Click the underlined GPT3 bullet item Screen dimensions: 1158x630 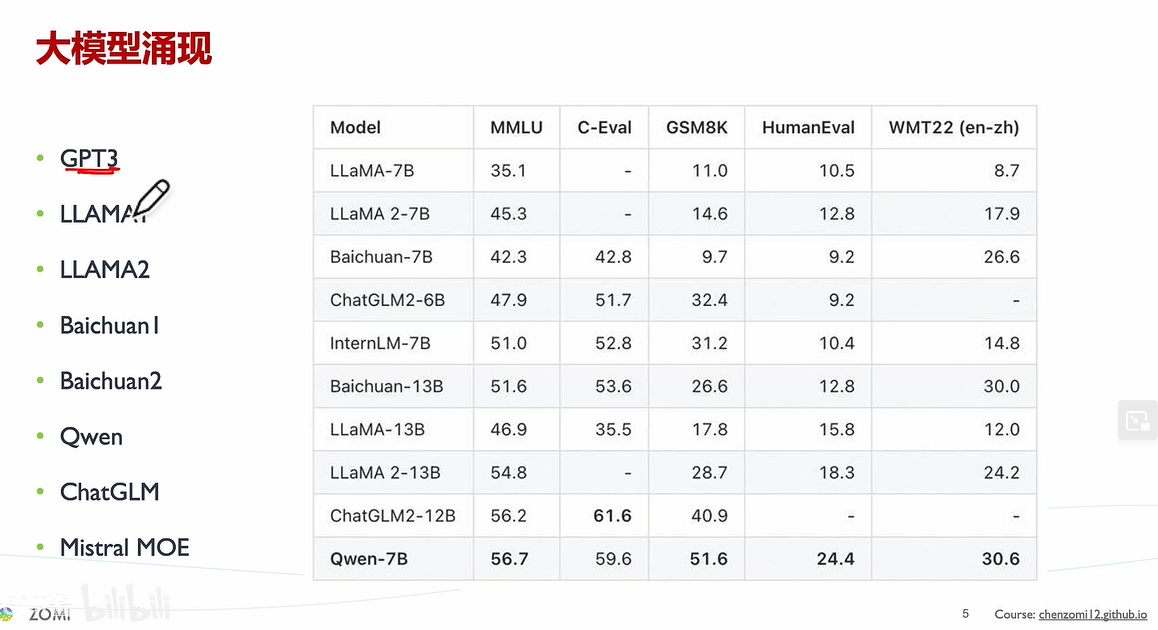[89, 158]
